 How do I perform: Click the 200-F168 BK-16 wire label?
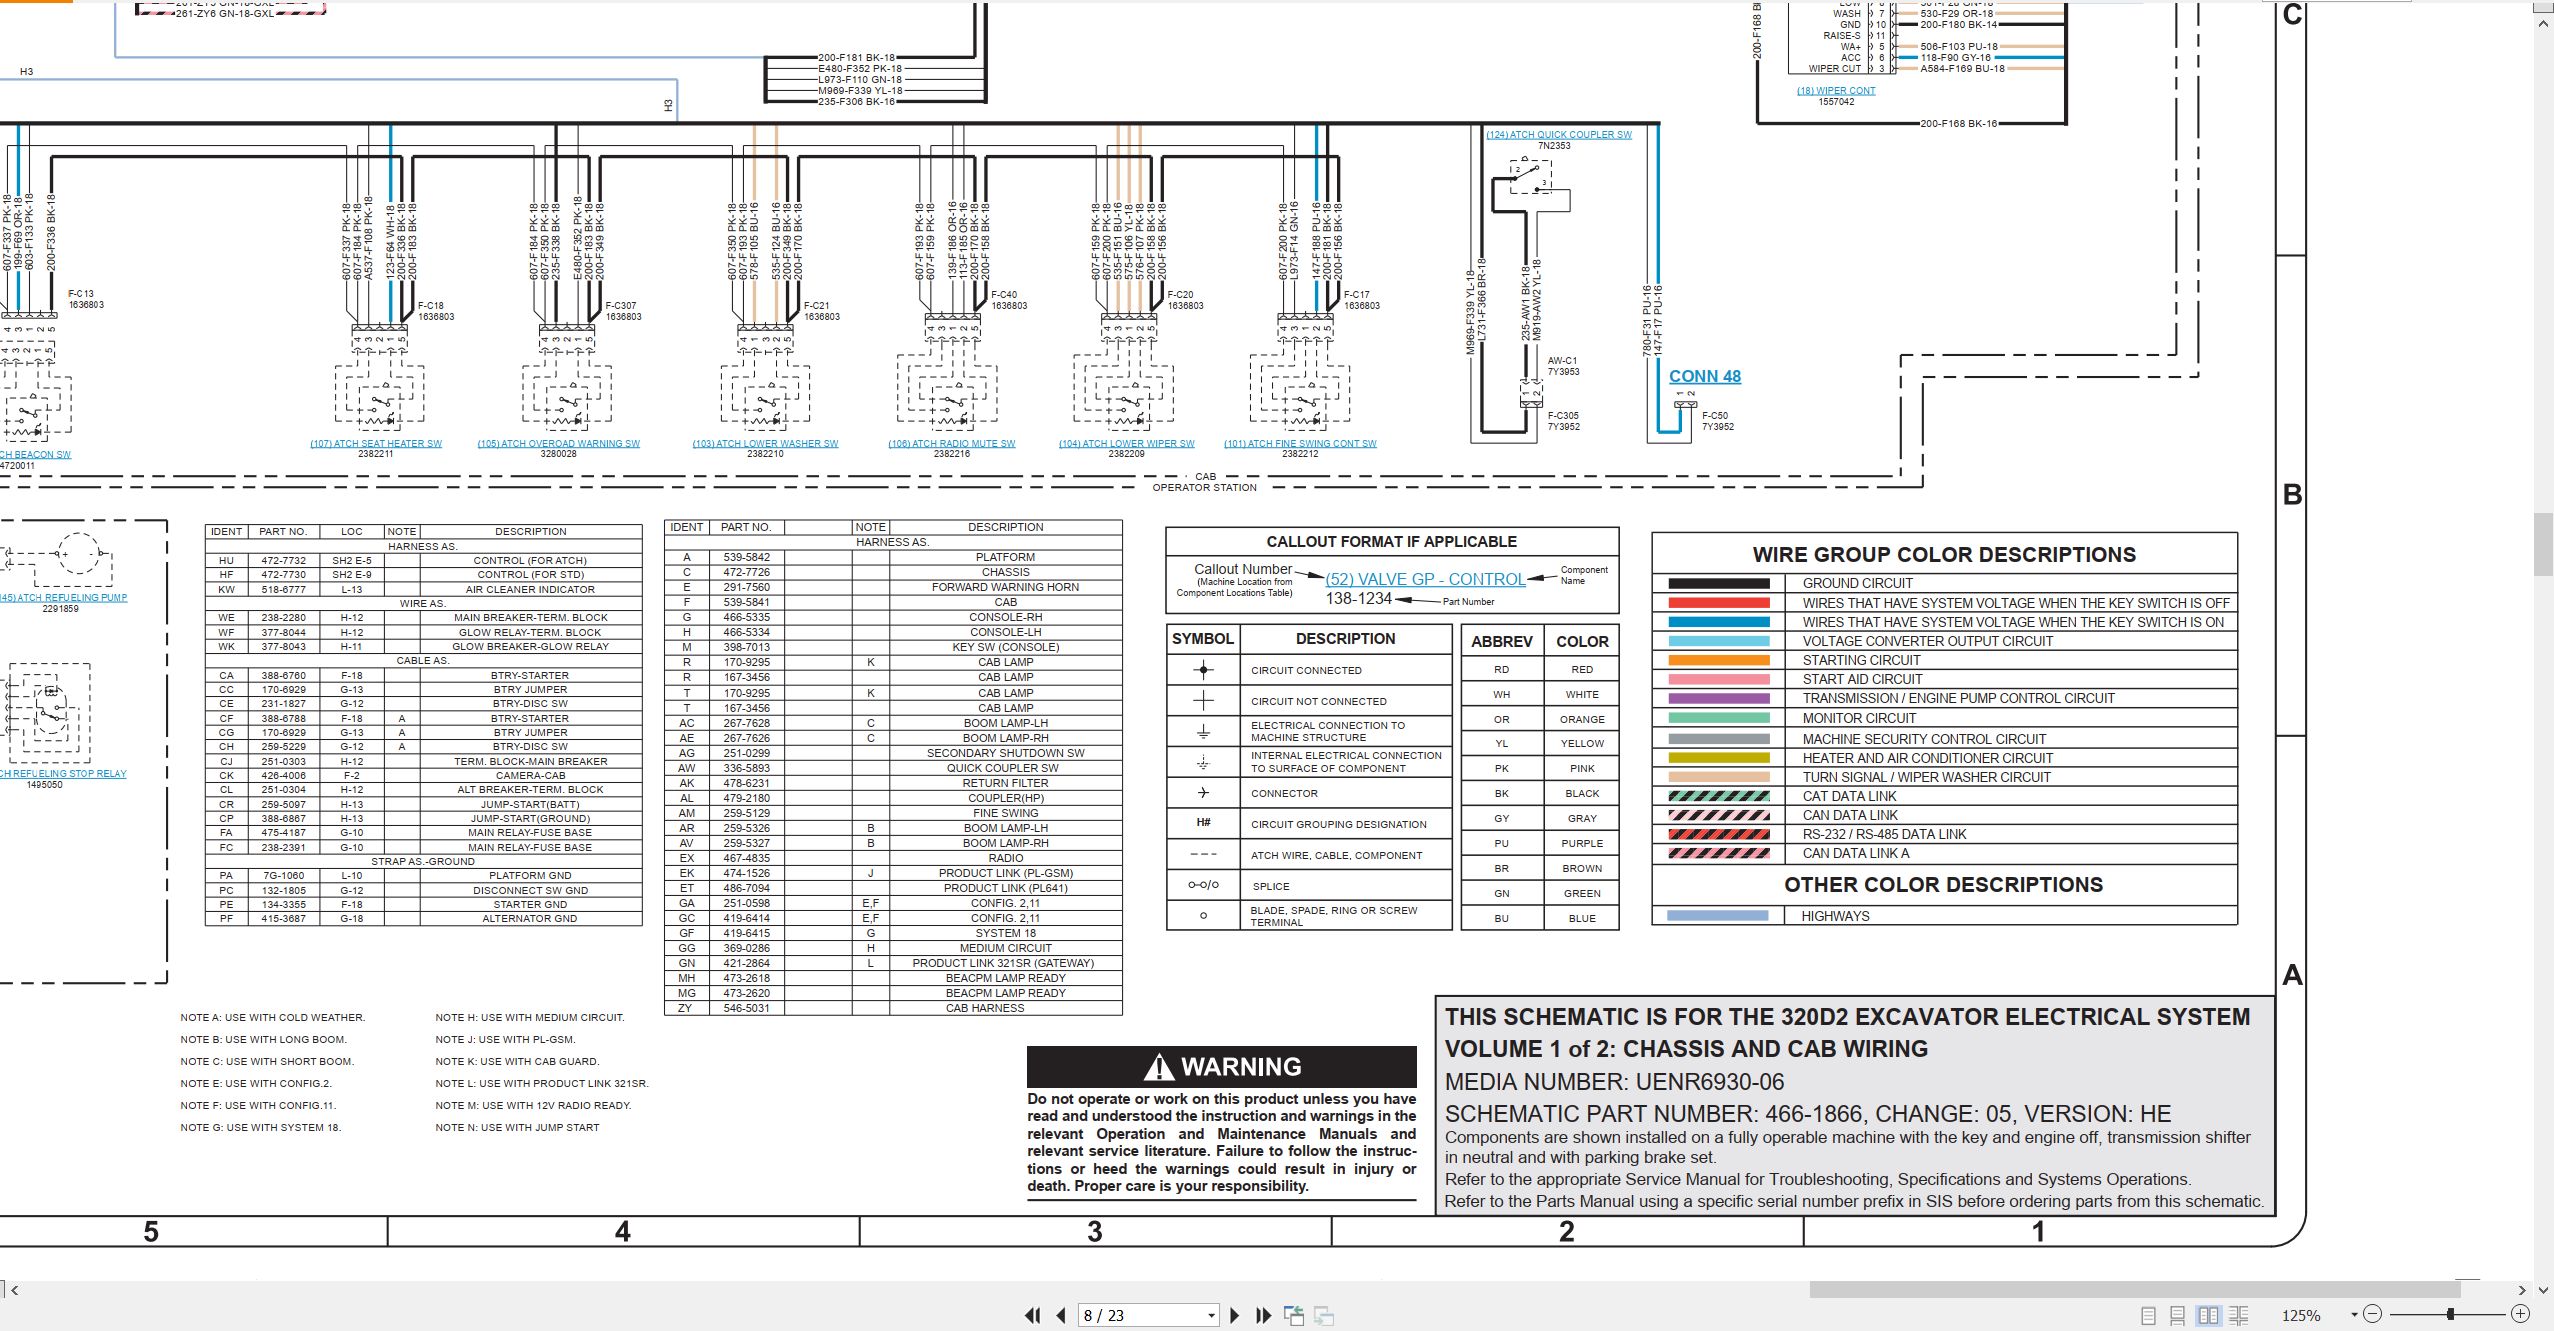[x=1958, y=124]
